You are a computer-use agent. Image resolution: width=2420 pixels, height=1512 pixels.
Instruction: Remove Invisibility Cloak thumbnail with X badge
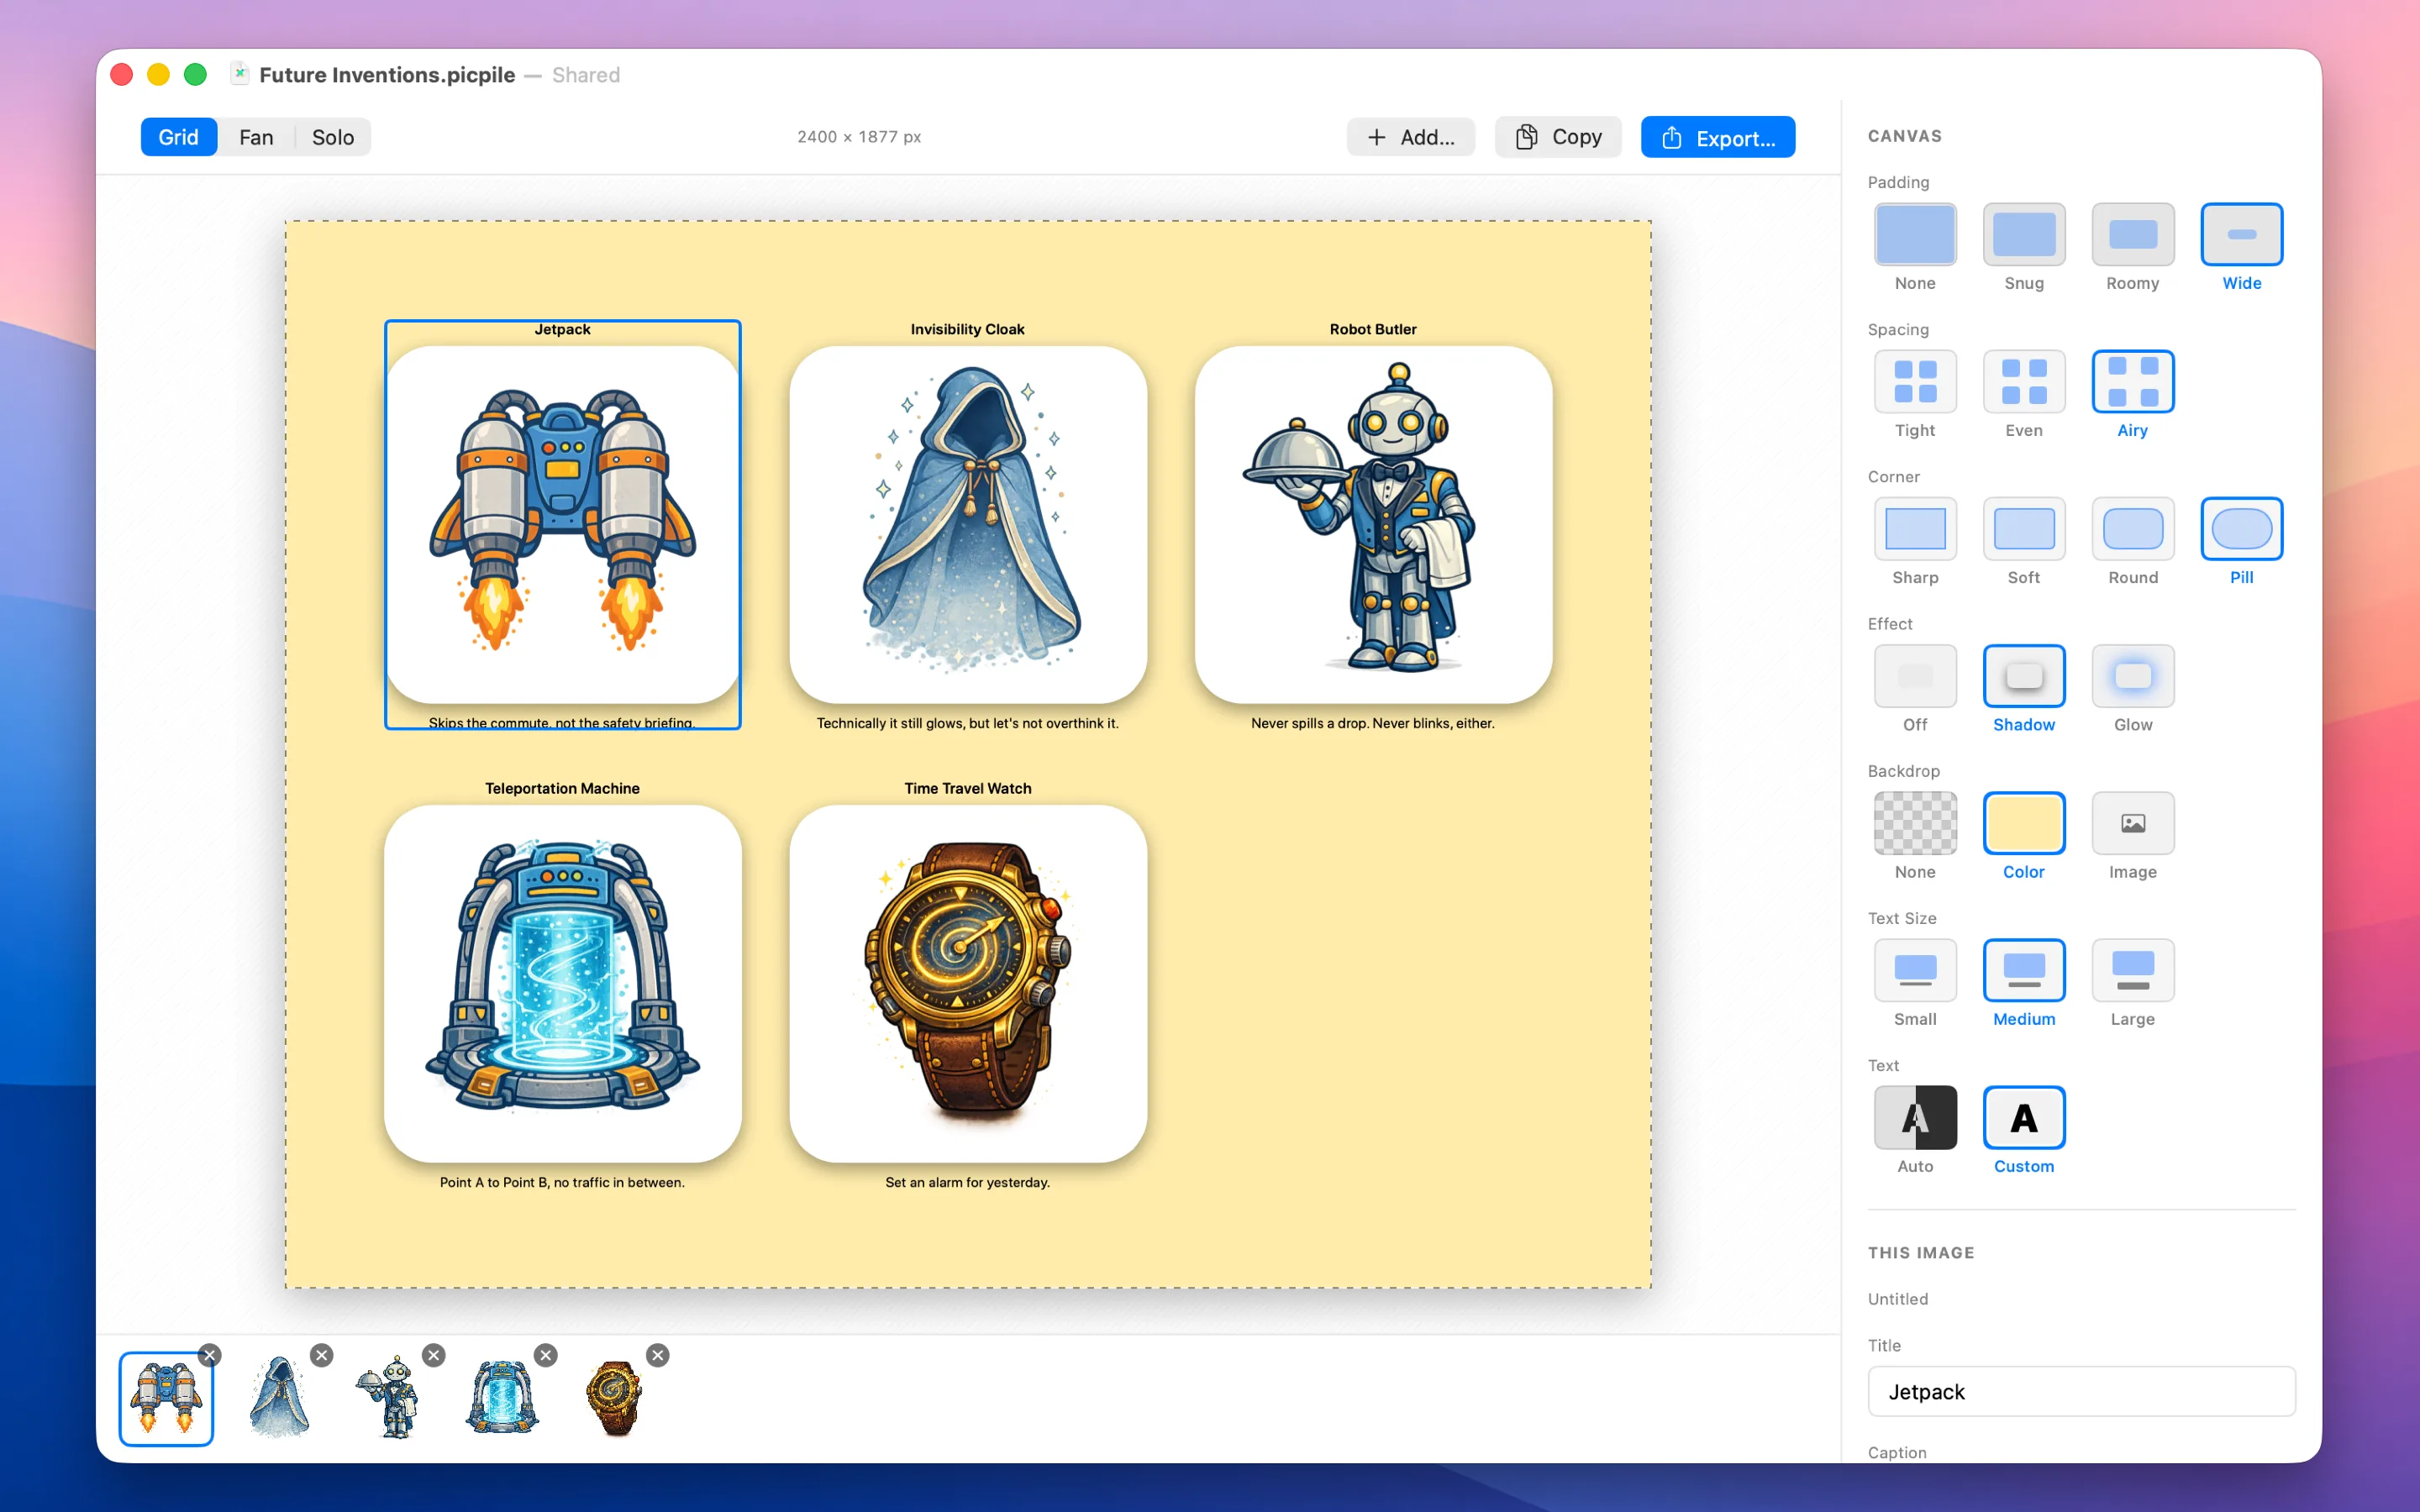pos(321,1355)
